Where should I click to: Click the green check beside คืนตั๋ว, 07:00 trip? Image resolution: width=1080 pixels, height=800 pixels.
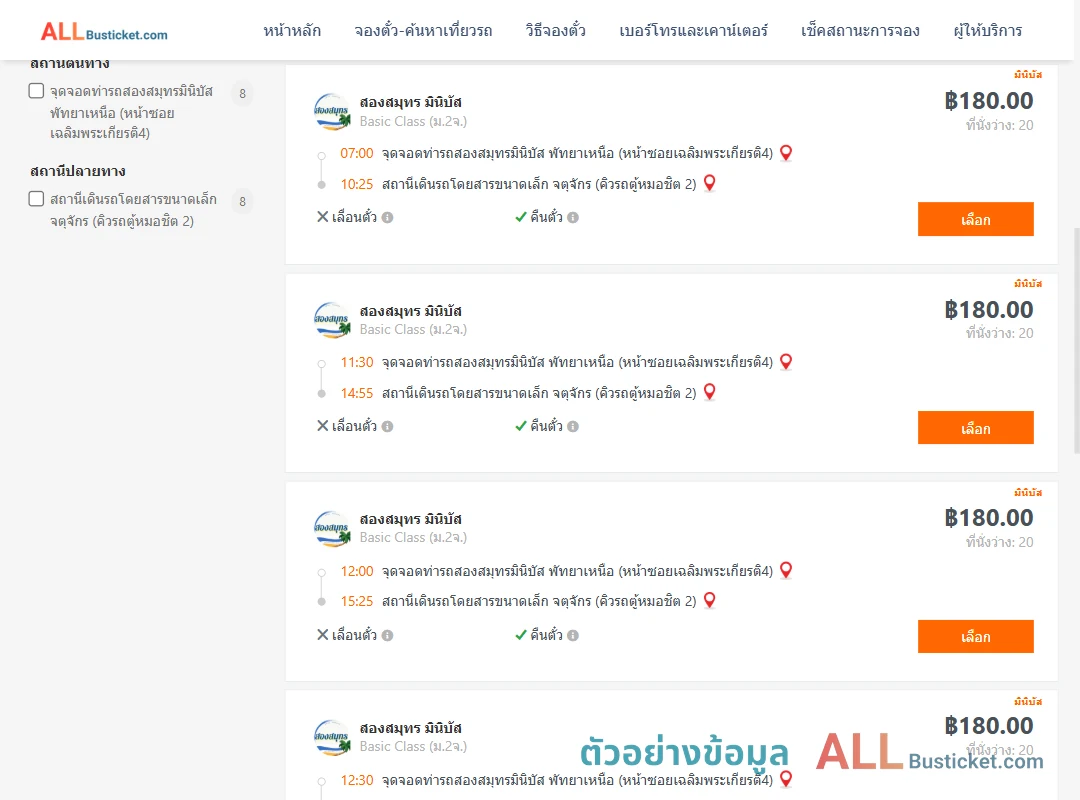pos(521,217)
